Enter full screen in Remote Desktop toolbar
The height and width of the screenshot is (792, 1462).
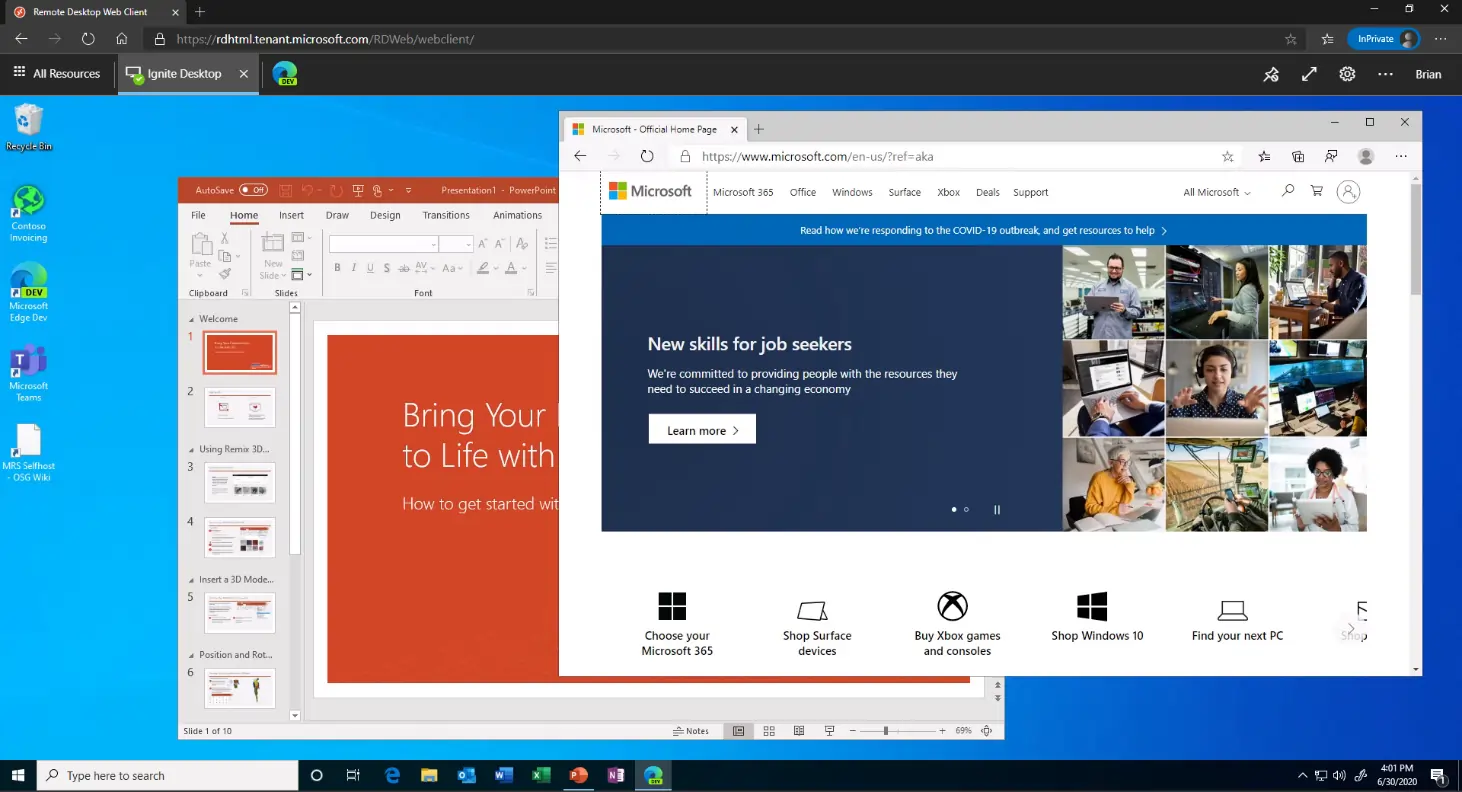tap(1309, 74)
